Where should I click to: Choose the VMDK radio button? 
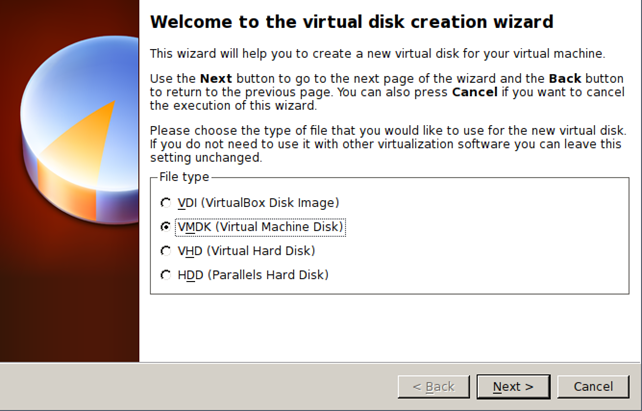click(165, 227)
